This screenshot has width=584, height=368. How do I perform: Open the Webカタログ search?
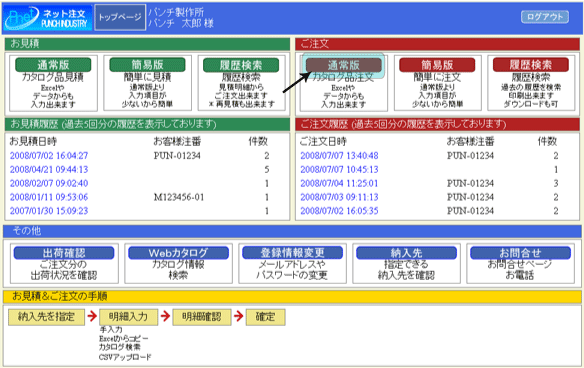(x=178, y=253)
